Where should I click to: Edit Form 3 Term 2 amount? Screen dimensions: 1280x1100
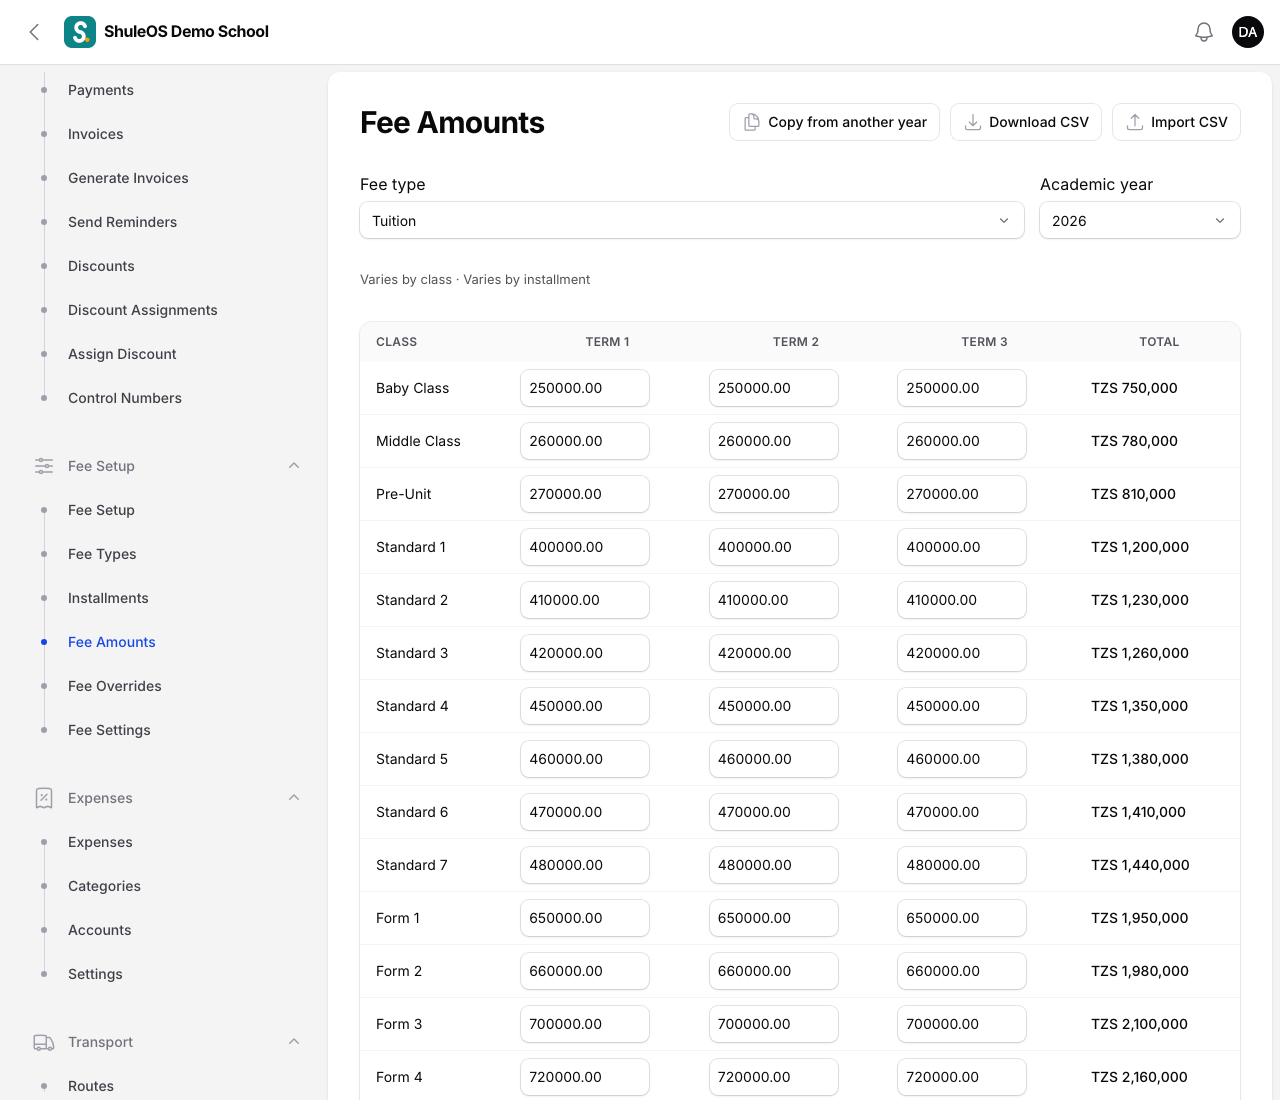[x=773, y=1024]
